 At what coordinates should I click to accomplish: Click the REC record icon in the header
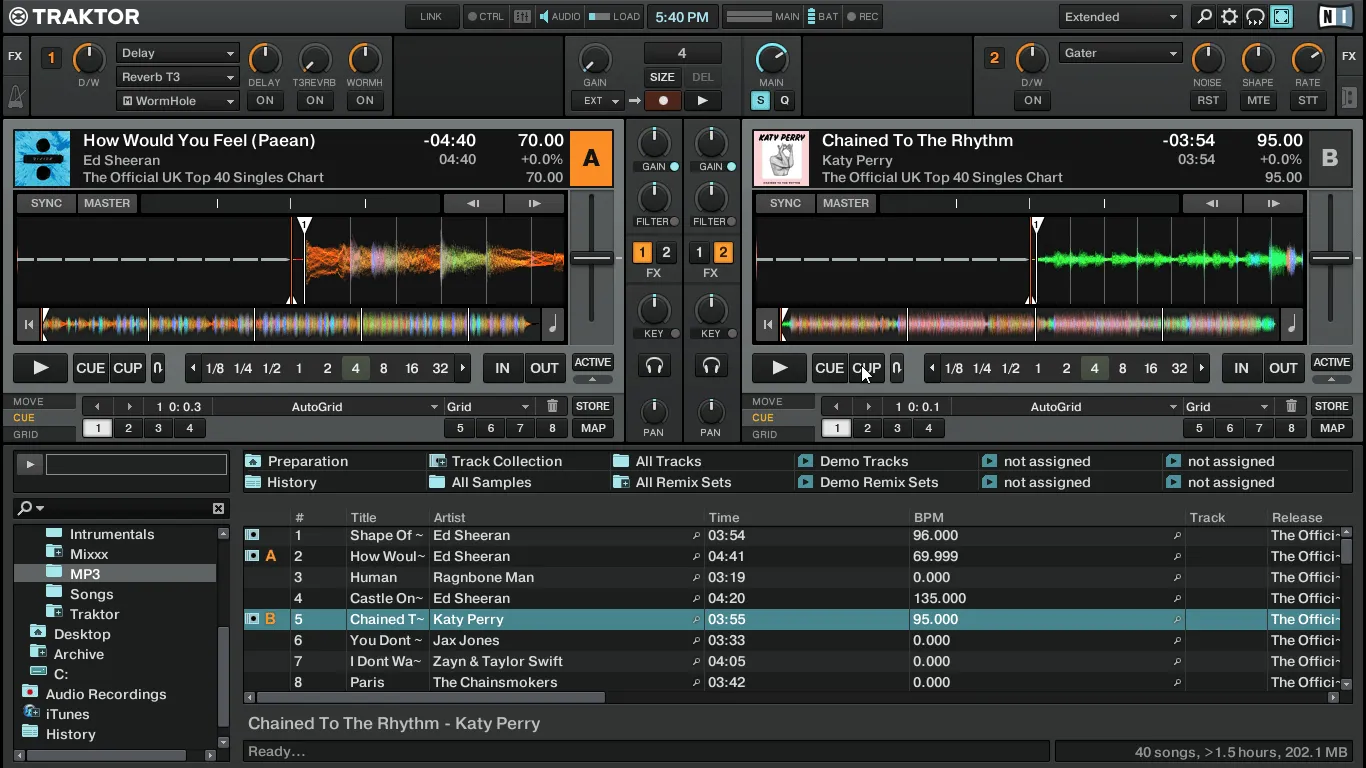(851, 17)
